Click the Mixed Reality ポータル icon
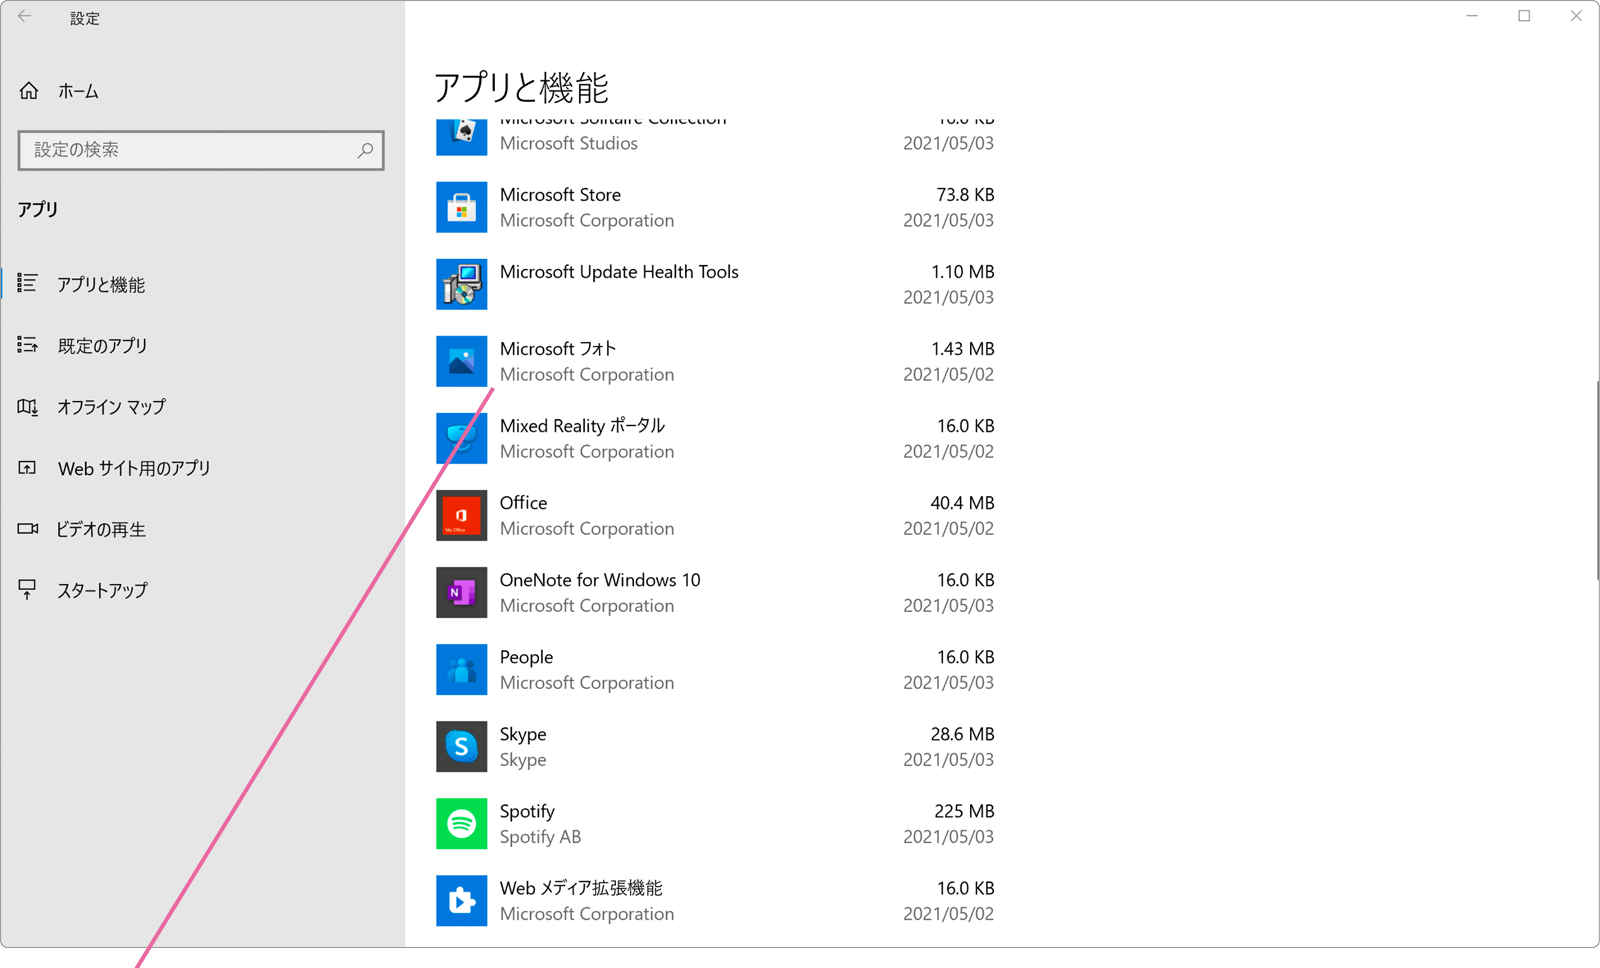The width and height of the screenshot is (1600, 968). pyautogui.click(x=461, y=438)
